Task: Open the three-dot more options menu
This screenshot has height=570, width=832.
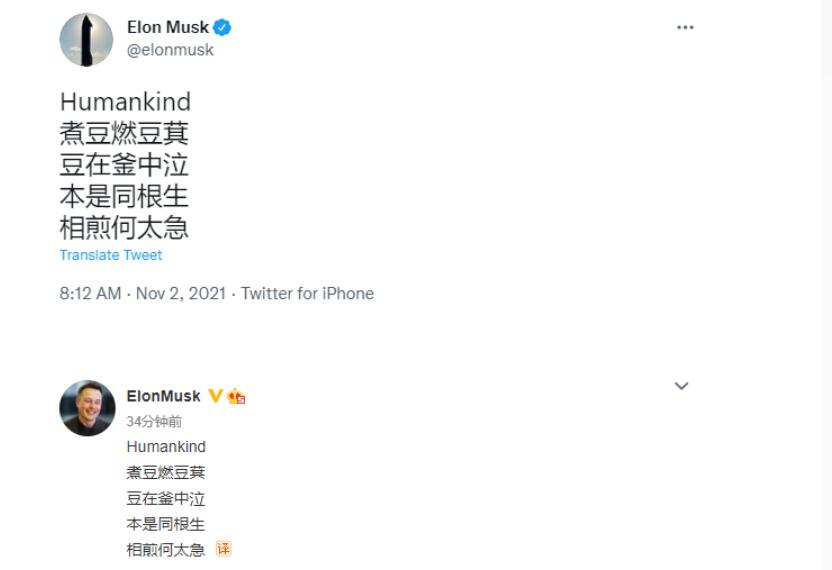Action: 685,28
